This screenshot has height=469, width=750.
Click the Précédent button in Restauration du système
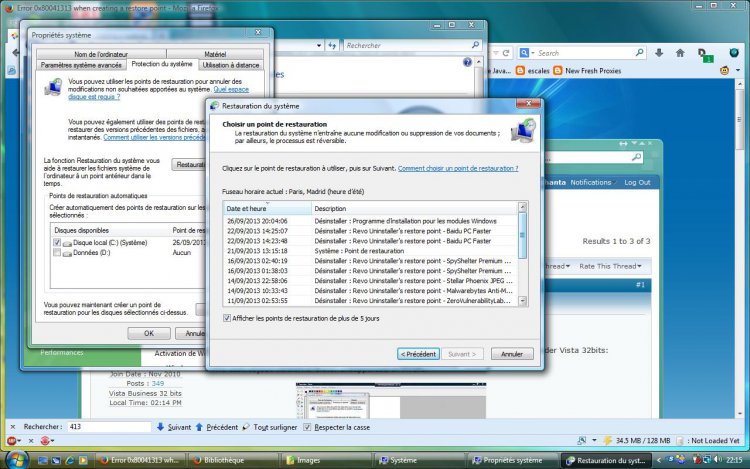[418, 354]
